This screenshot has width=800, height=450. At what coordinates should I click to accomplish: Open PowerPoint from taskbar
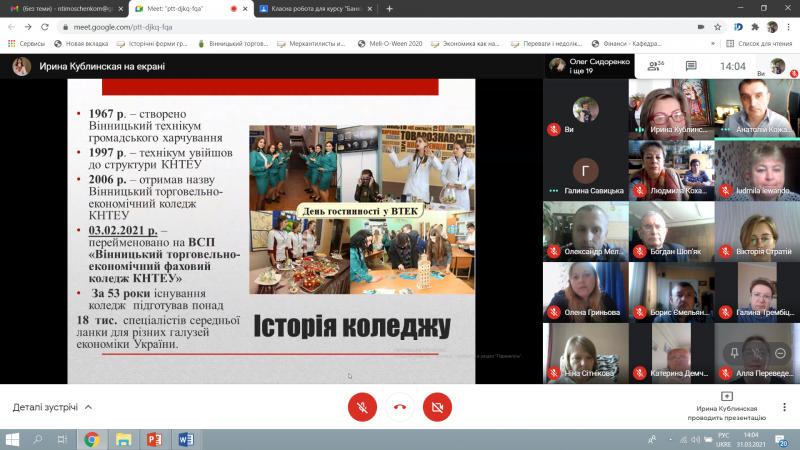pyautogui.click(x=155, y=439)
